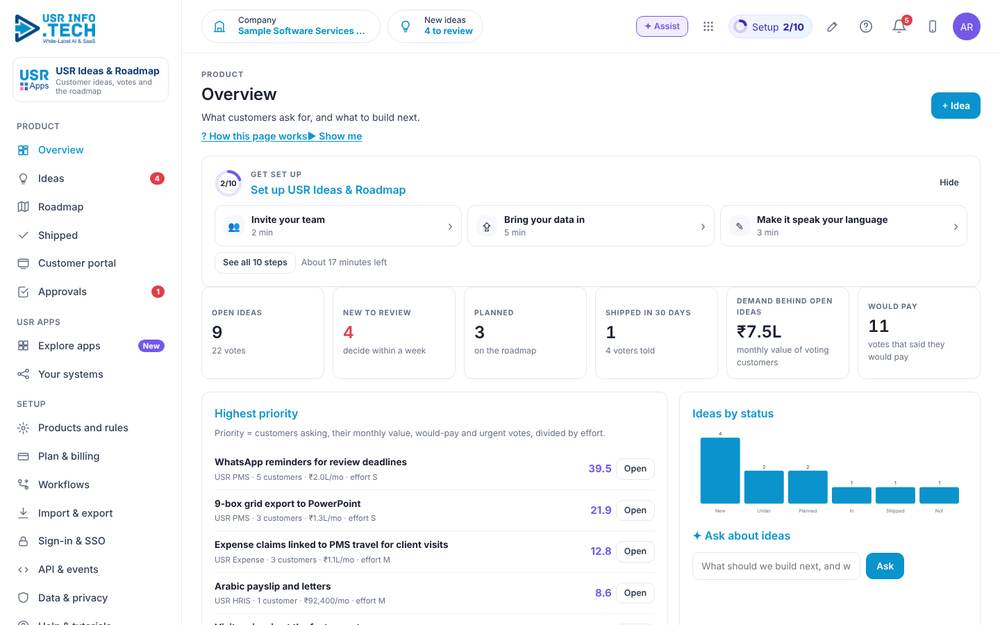
Task: Open Set up USR Ideas & Roadmap link
Action: [x=328, y=190]
